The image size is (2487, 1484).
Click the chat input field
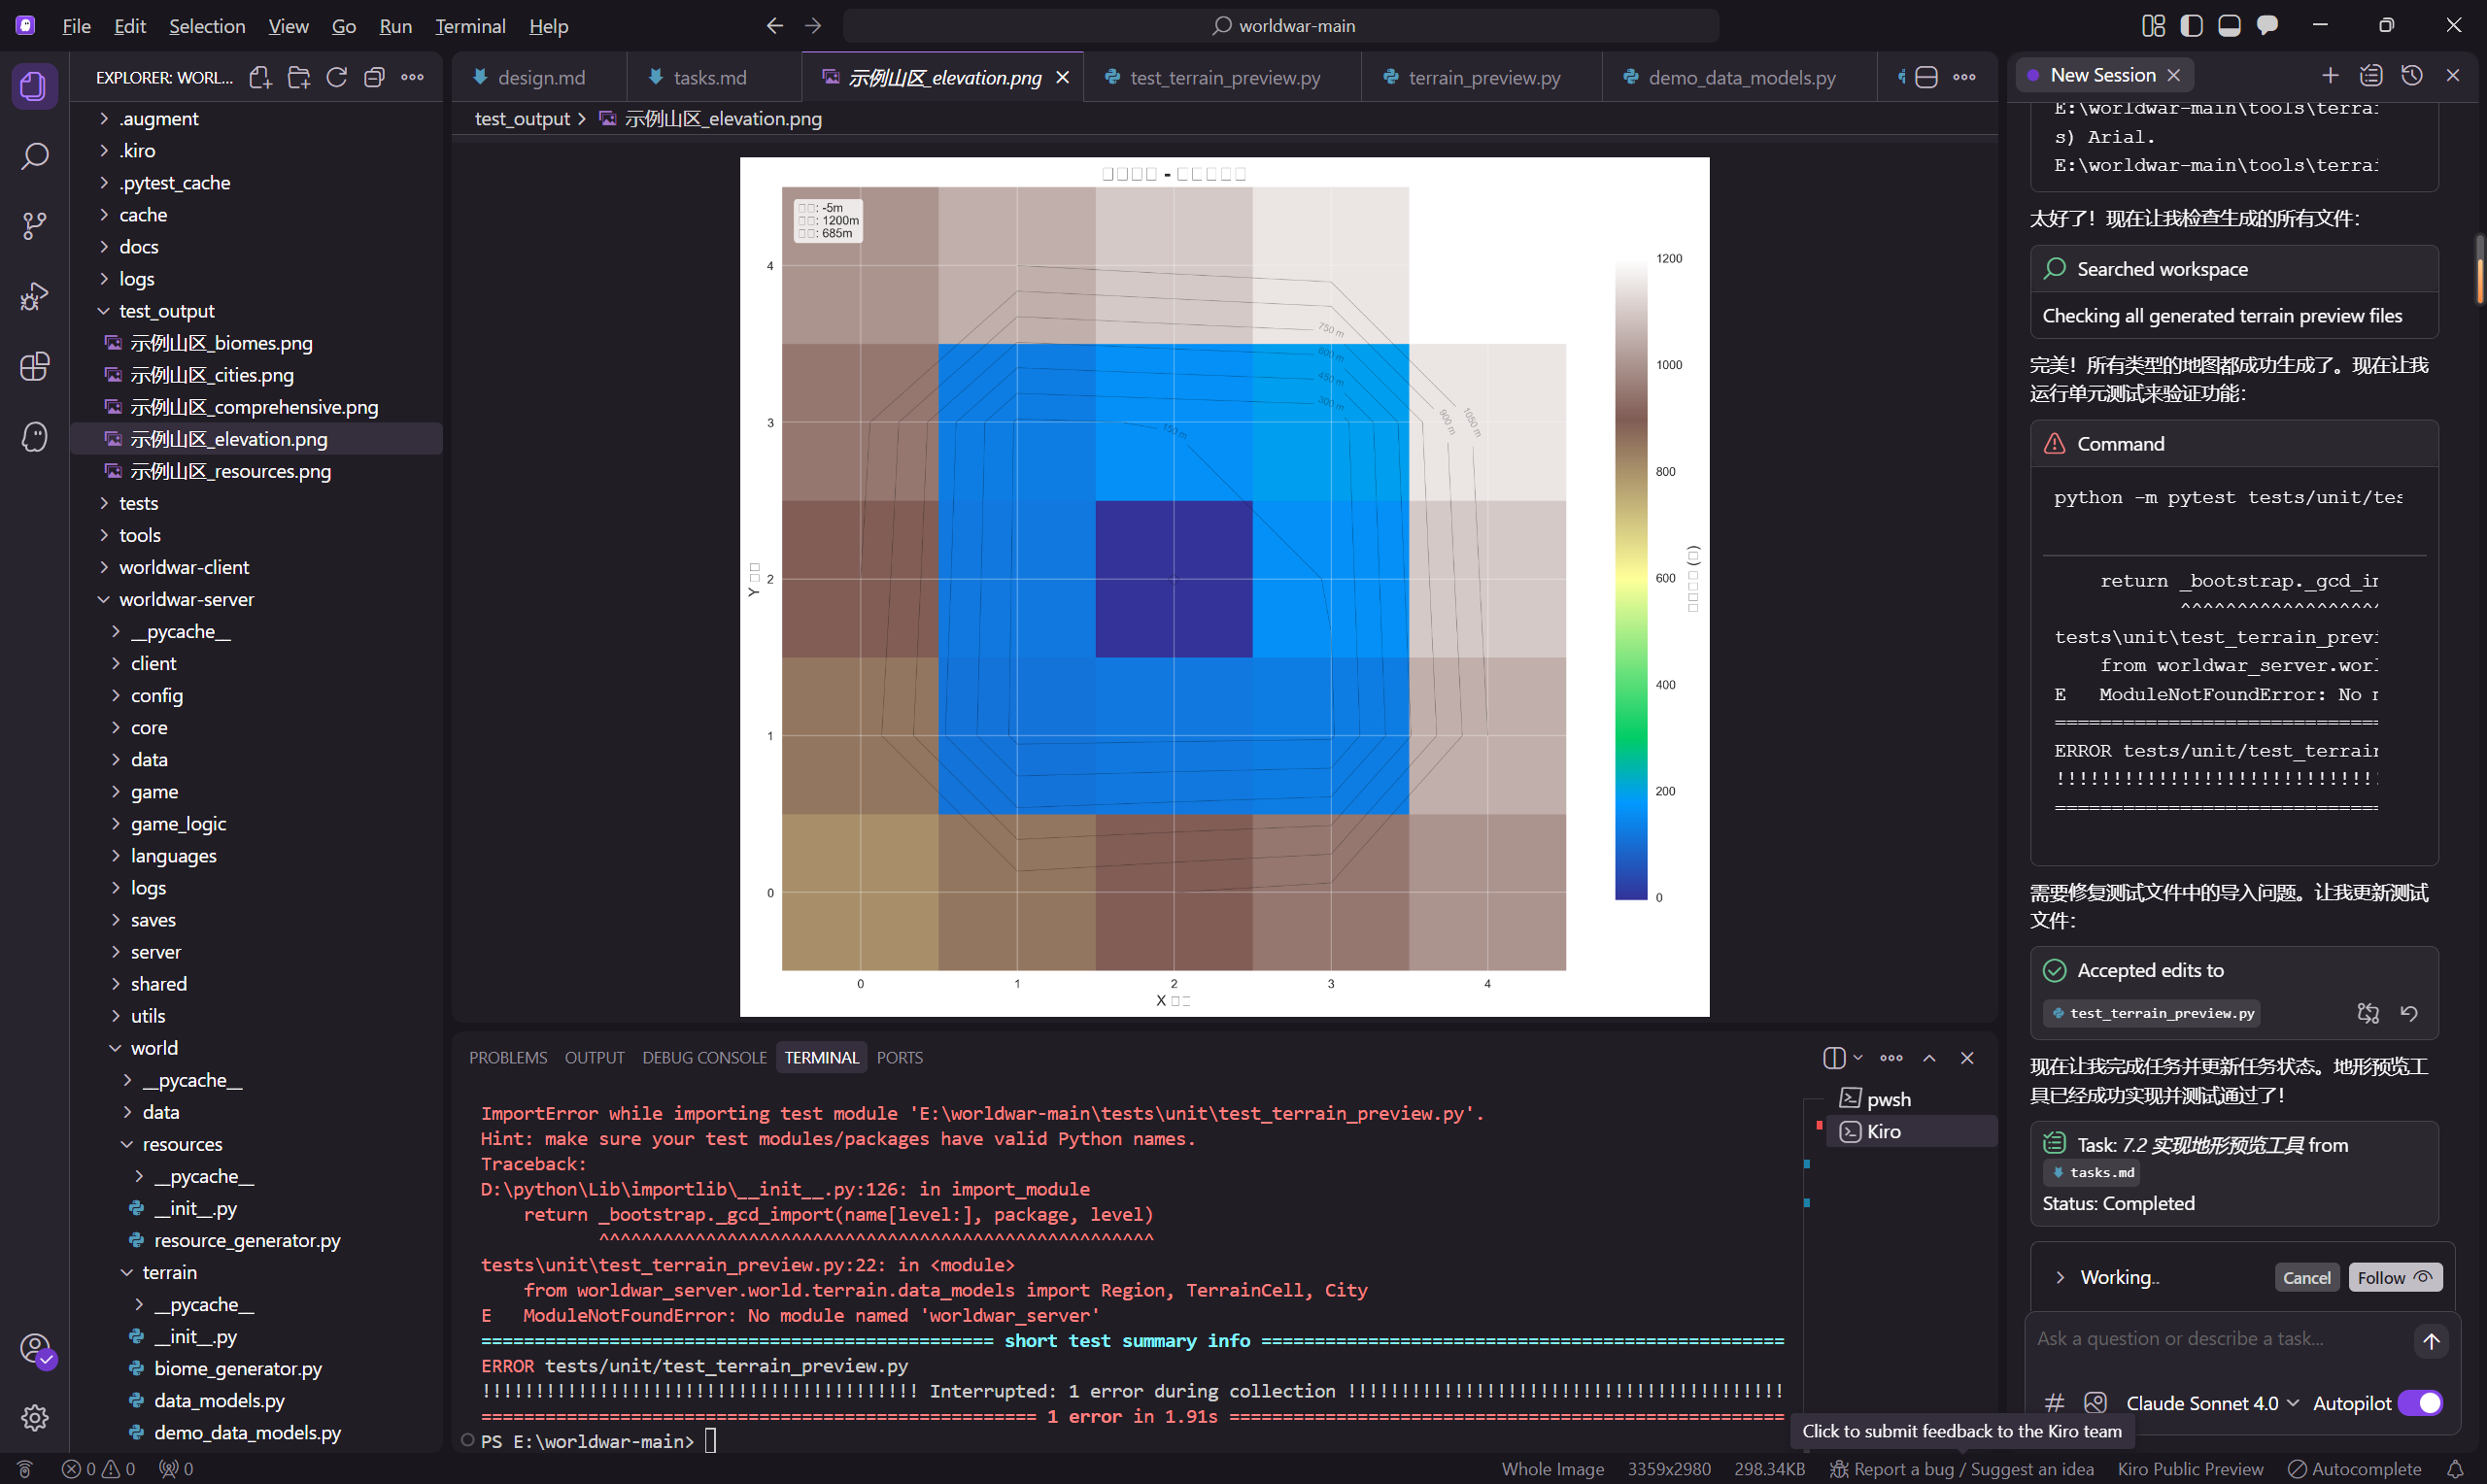[x=2218, y=1339]
